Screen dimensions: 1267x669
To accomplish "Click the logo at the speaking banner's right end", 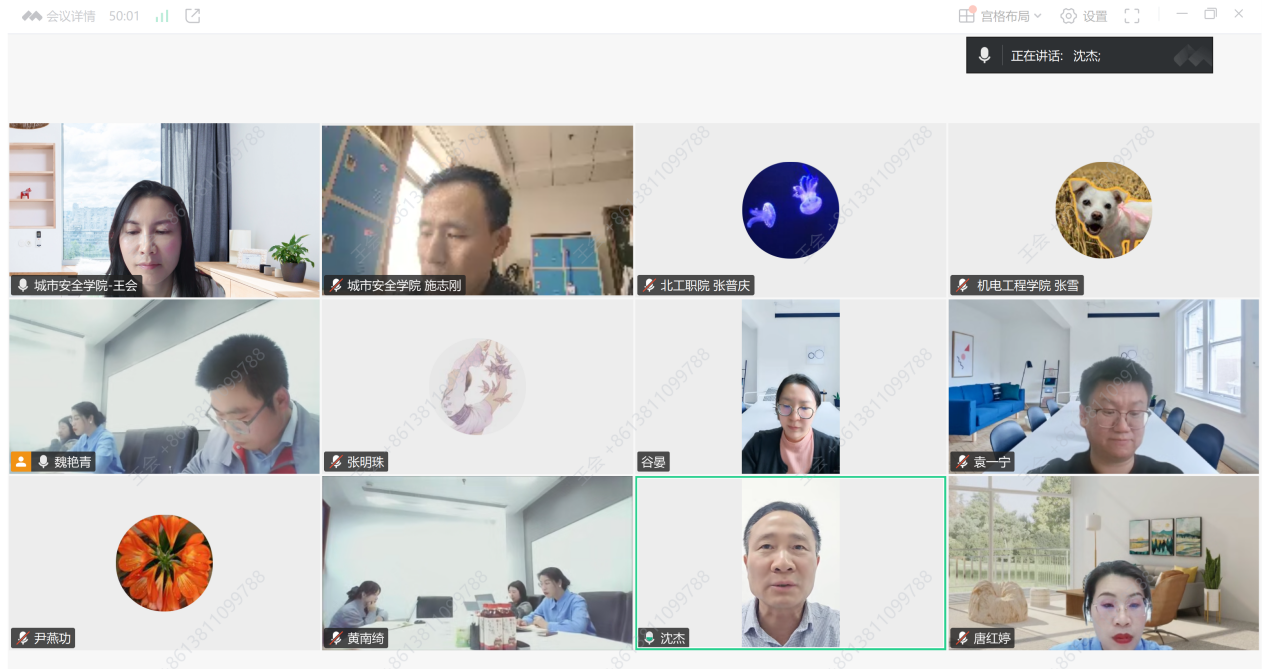I will (1192, 56).
